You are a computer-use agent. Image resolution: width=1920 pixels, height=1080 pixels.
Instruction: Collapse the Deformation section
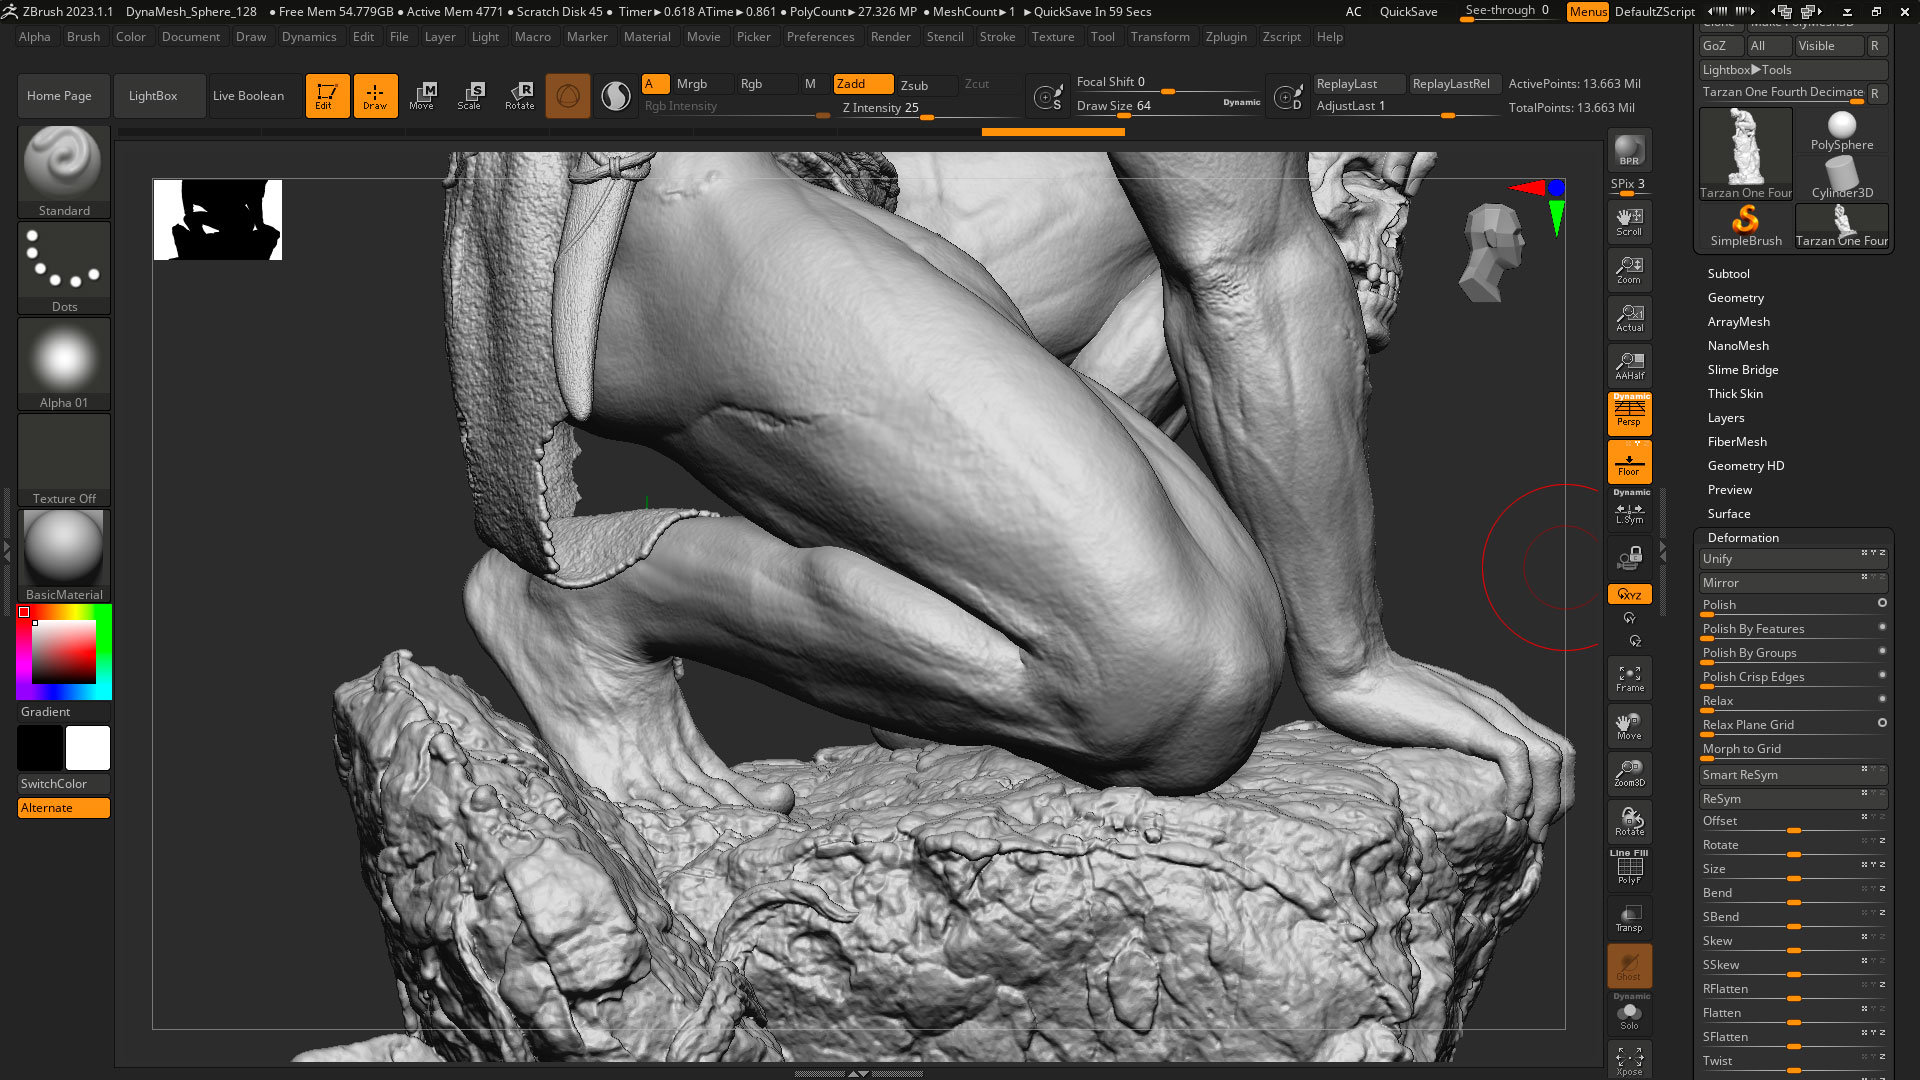(1743, 537)
